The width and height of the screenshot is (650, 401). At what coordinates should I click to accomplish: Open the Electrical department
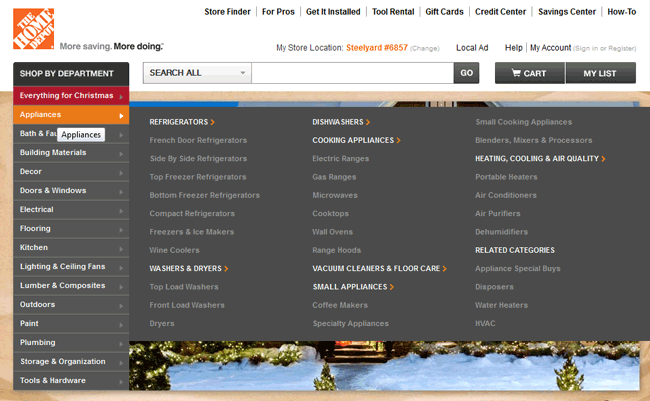71,210
